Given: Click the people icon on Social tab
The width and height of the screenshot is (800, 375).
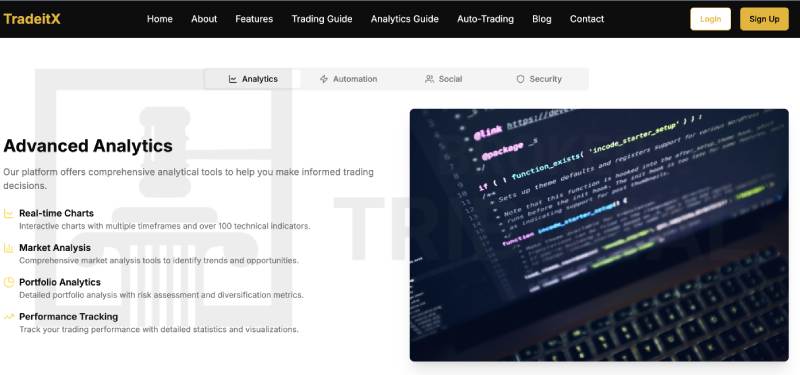Looking at the screenshot, I should pyautogui.click(x=430, y=79).
